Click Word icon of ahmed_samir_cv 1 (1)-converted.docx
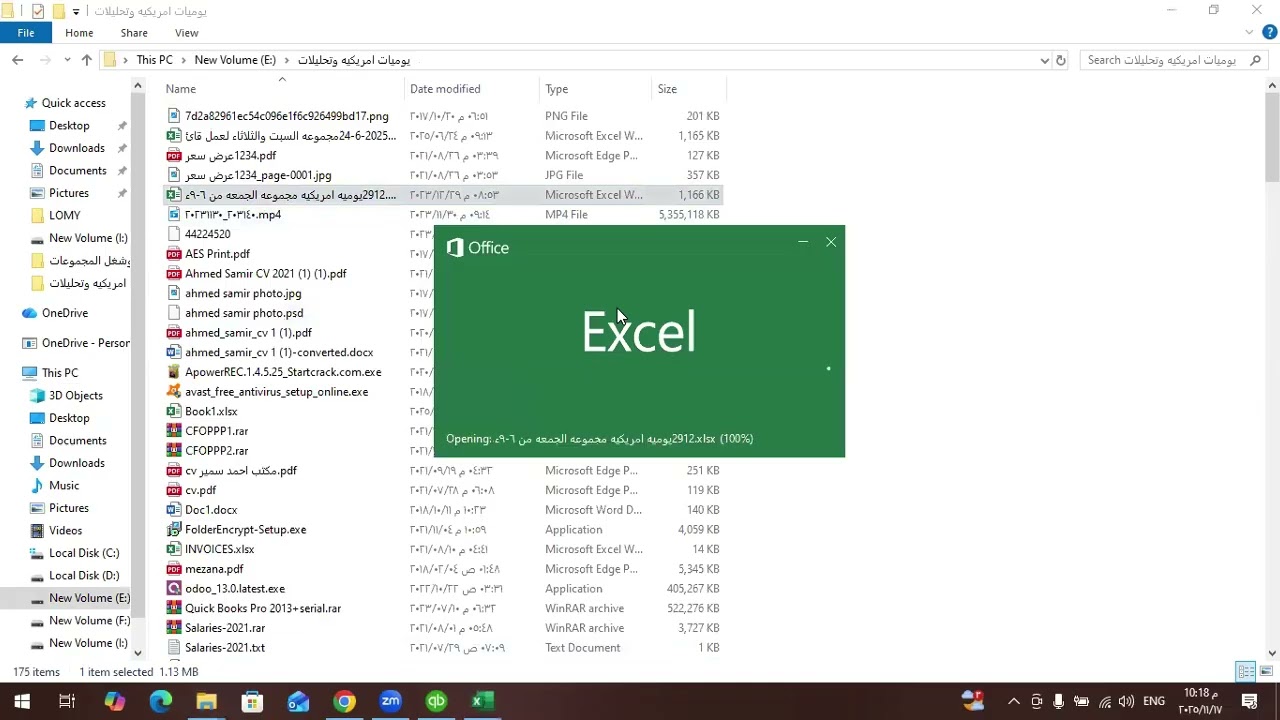Viewport: 1280px width, 720px height. (174, 352)
